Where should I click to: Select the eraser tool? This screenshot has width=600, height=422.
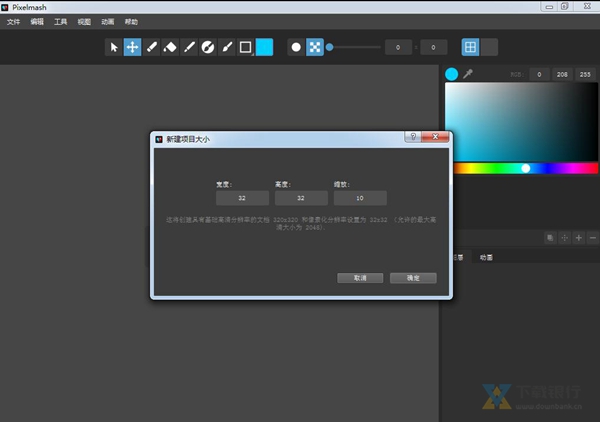point(170,47)
